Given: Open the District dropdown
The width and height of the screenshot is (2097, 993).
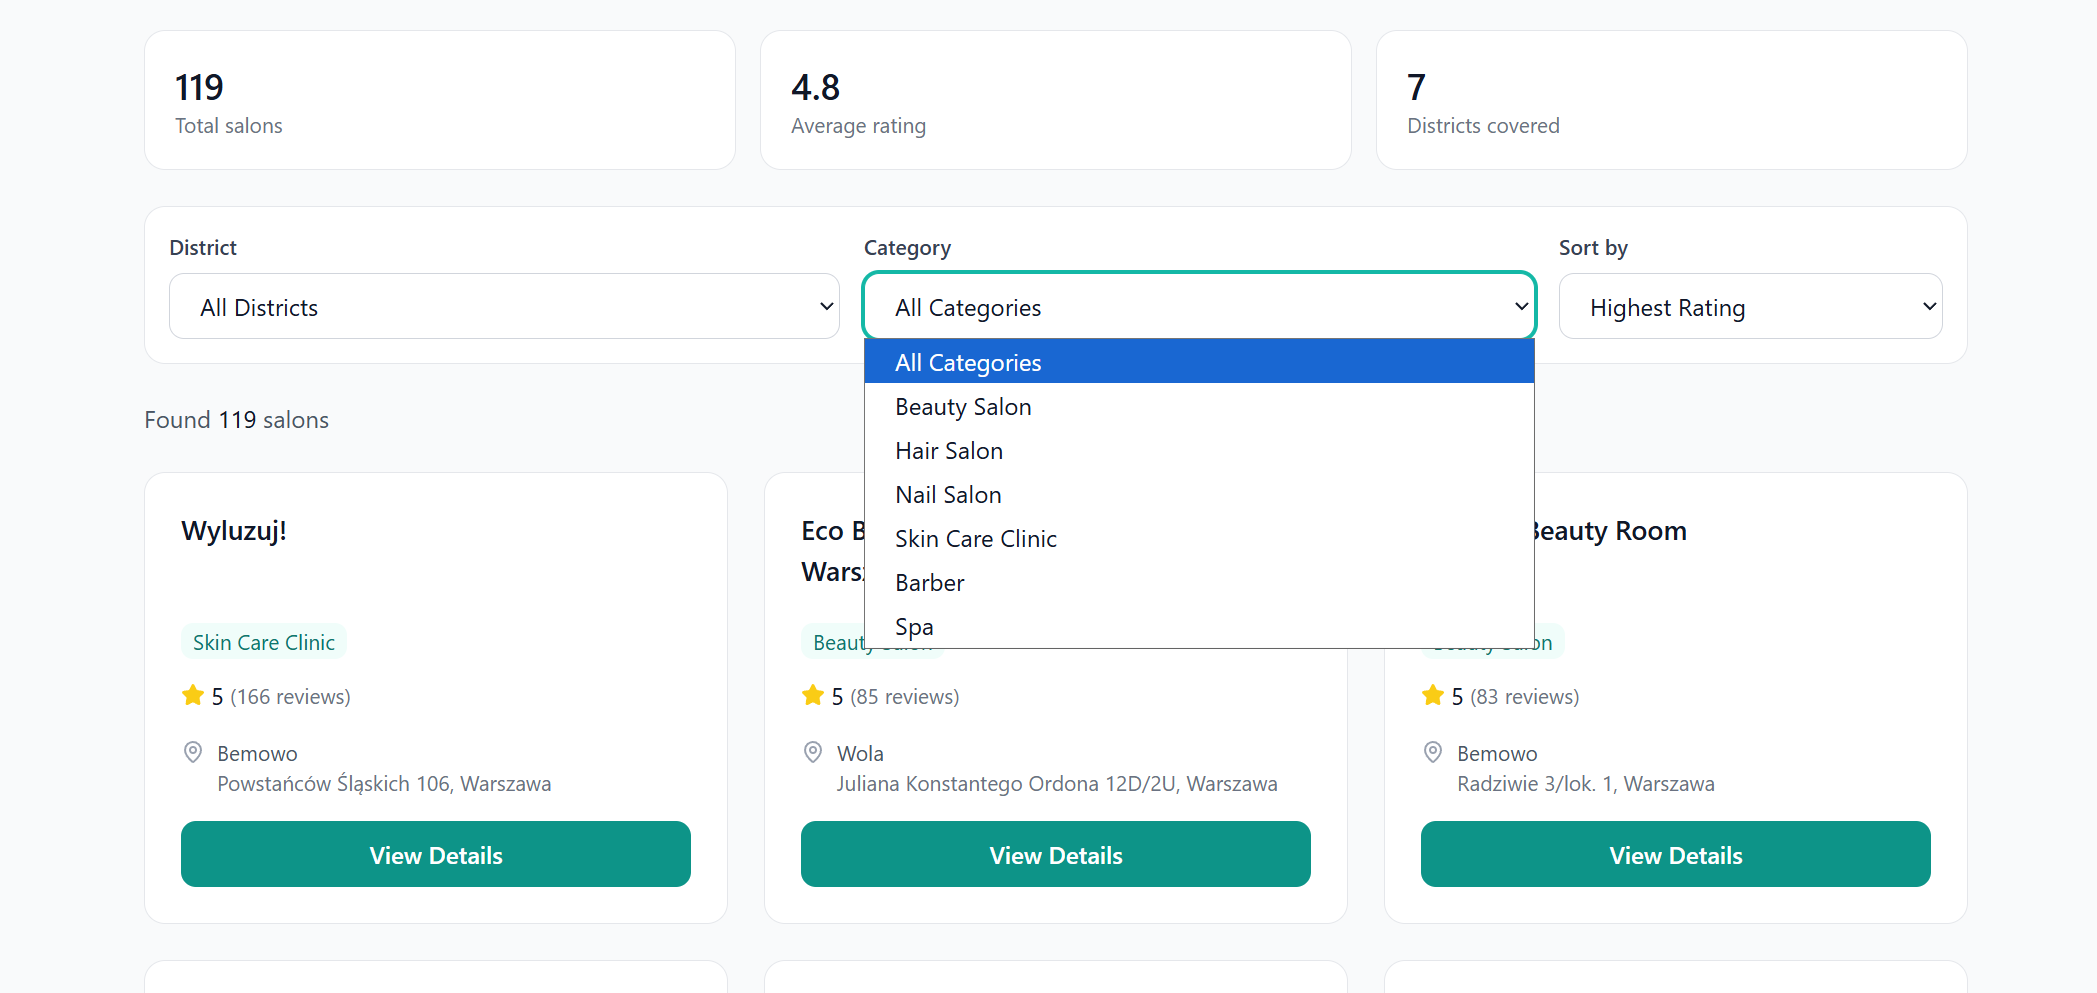Looking at the screenshot, I should (504, 306).
